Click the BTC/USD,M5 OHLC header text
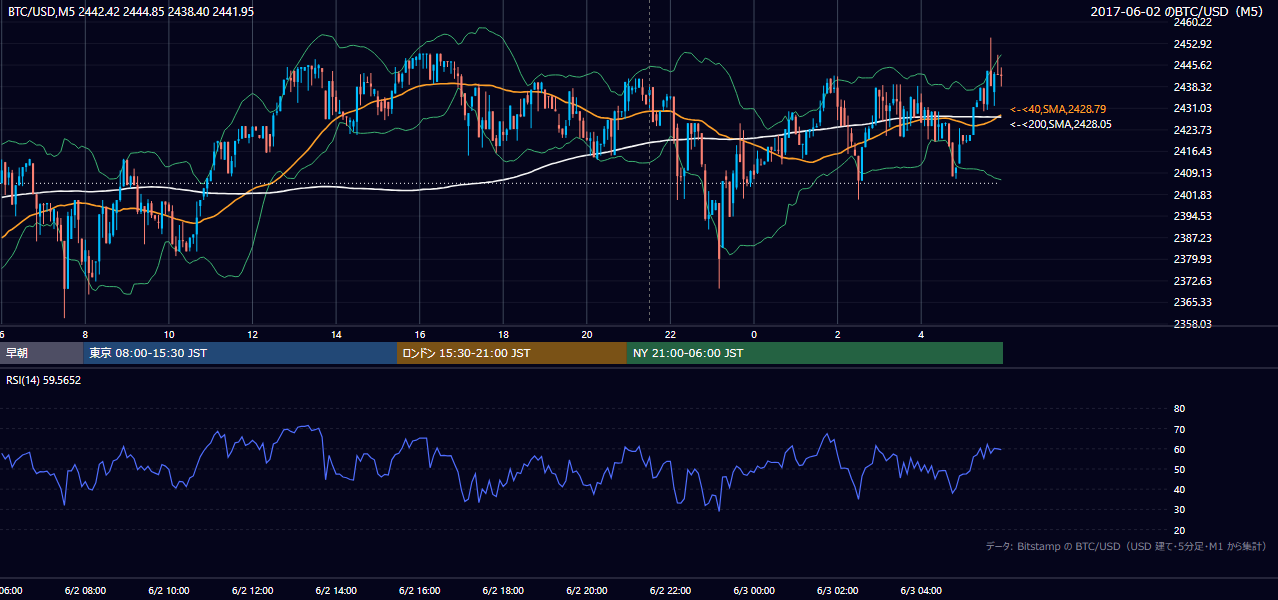1278x600 pixels. [131, 10]
